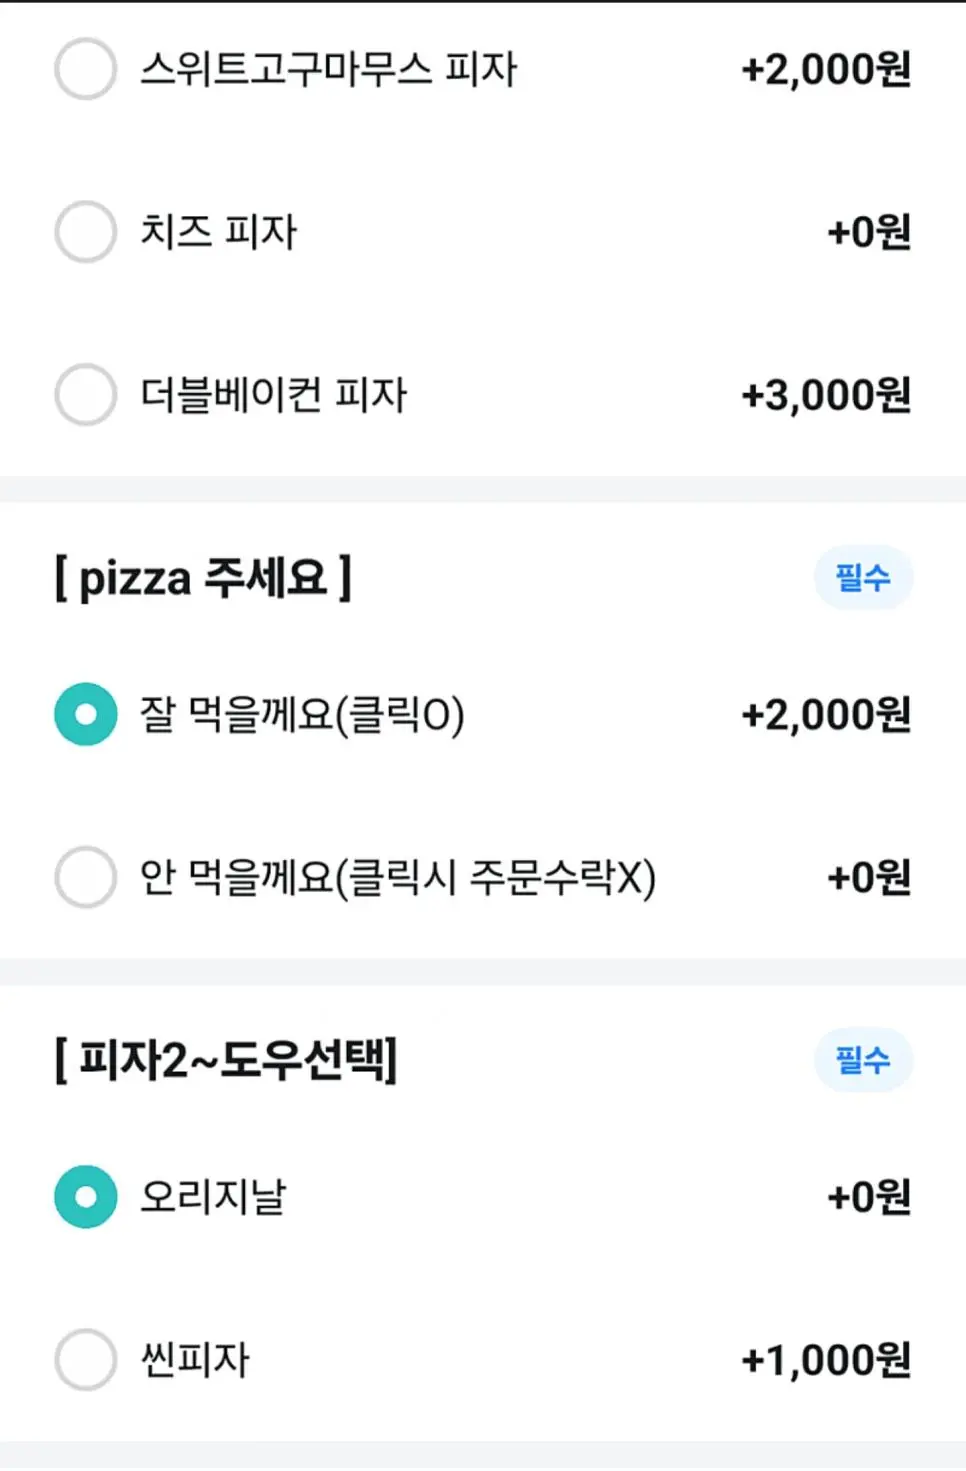This screenshot has height=1471, width=966.
Task: Click the 안 먹을께요(클릭시 주문수락X) label
Action: (x=397, y=877)
